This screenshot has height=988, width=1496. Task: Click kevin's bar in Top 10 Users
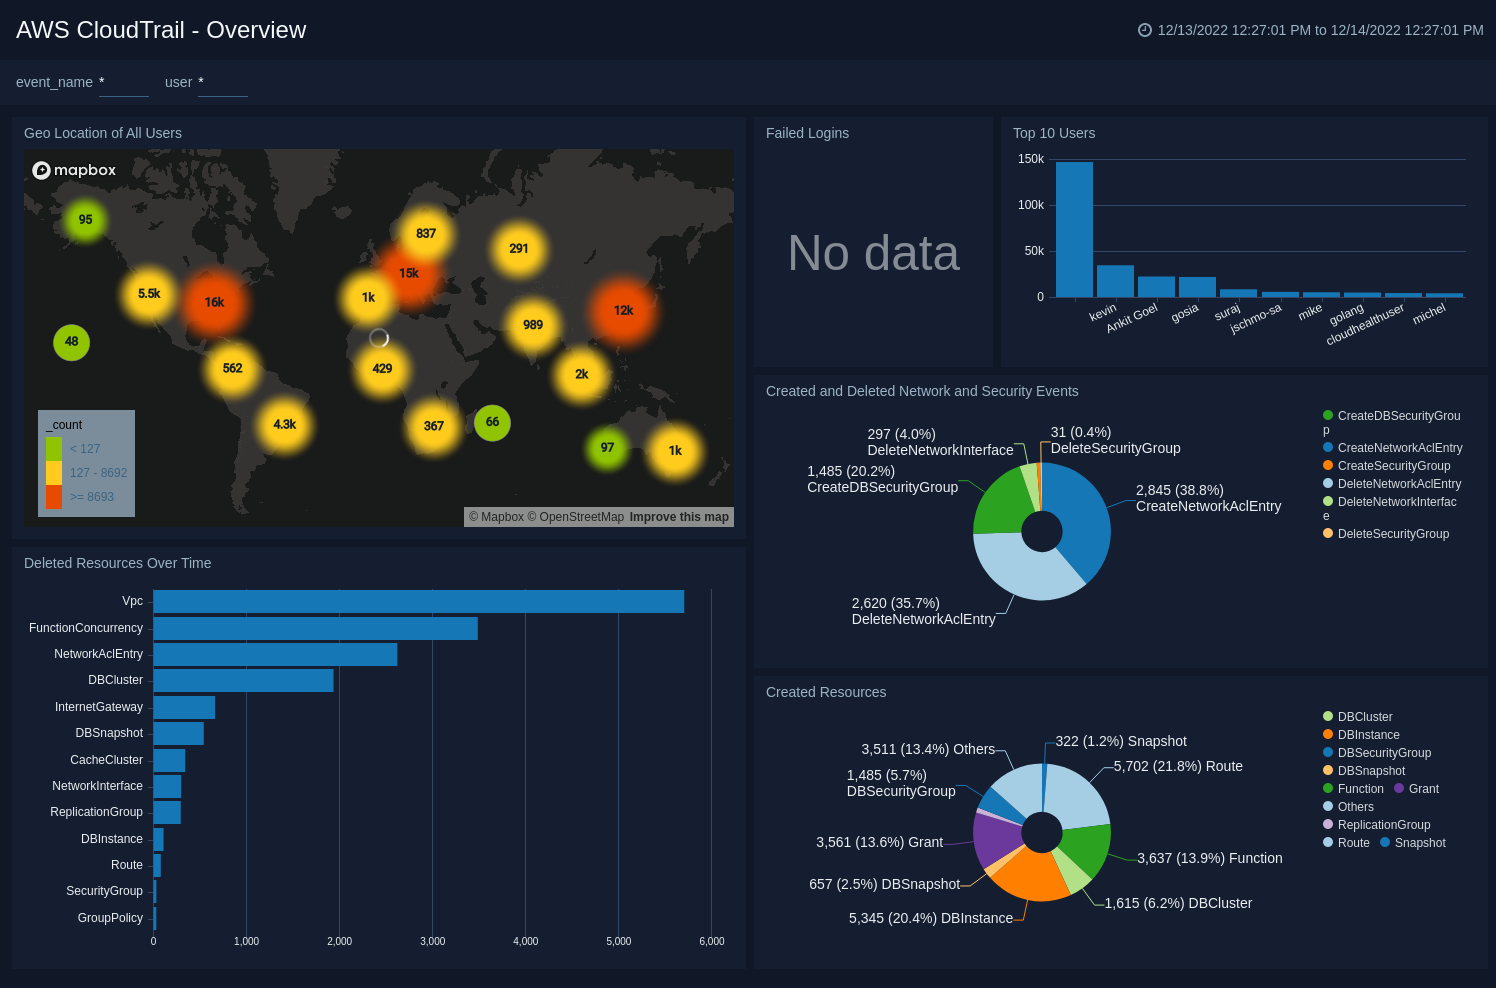tap(1074, 227)
